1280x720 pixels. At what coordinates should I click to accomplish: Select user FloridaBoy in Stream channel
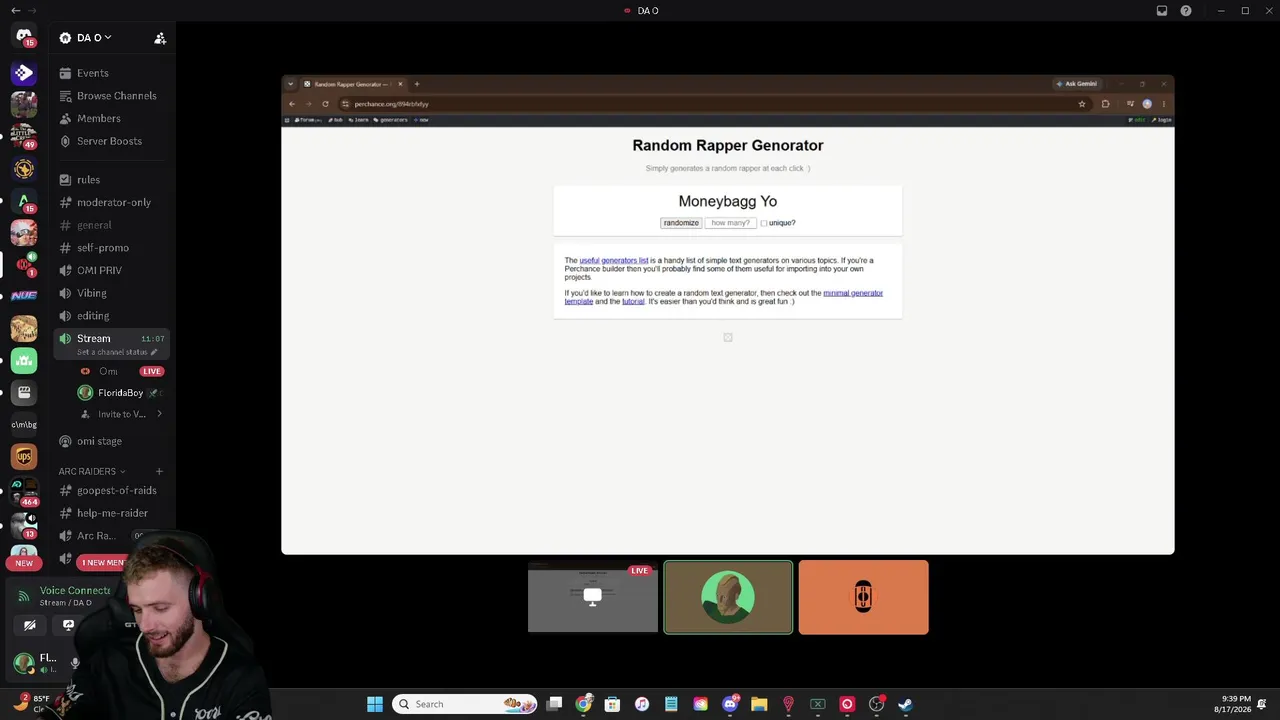120,393
